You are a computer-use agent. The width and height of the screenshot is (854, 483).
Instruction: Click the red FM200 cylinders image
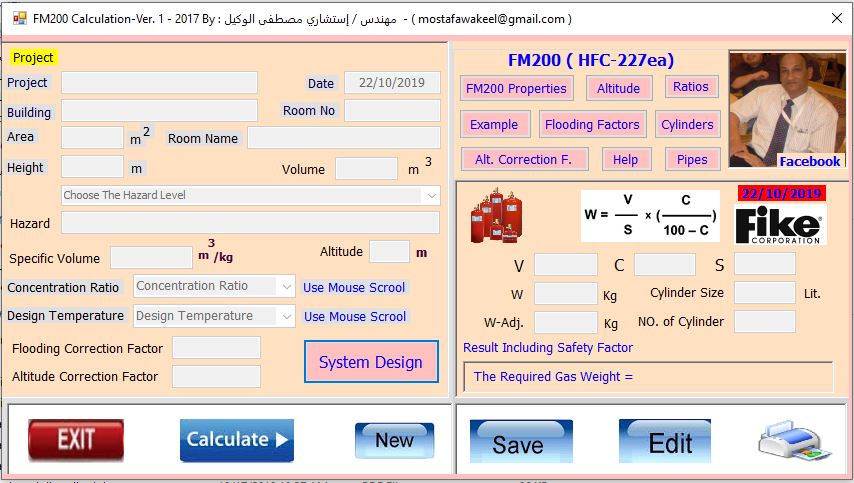point(497,216)
